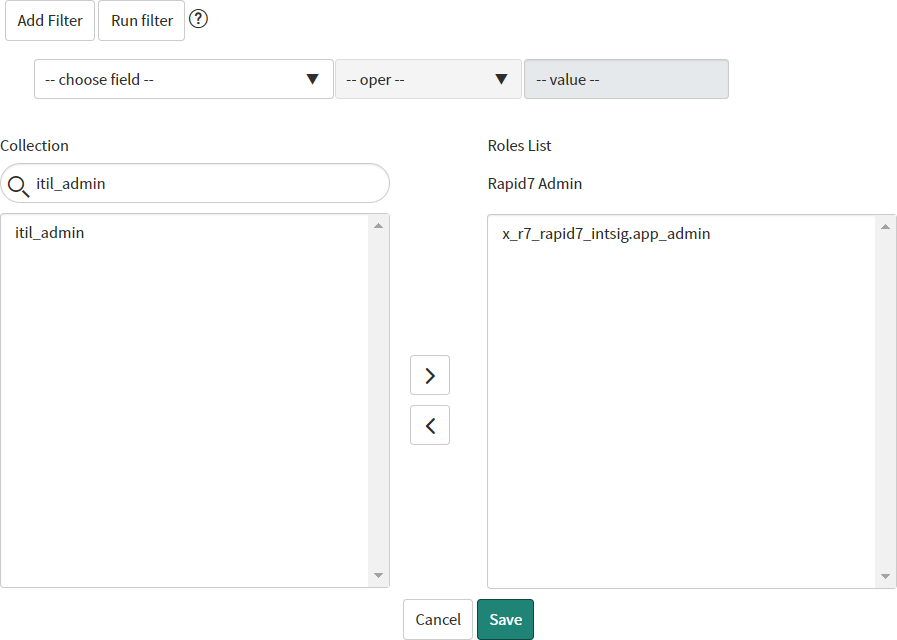The image size is (897, 640).
Task: Click the add-to-list right arrow button
Action: pos(430,375)
